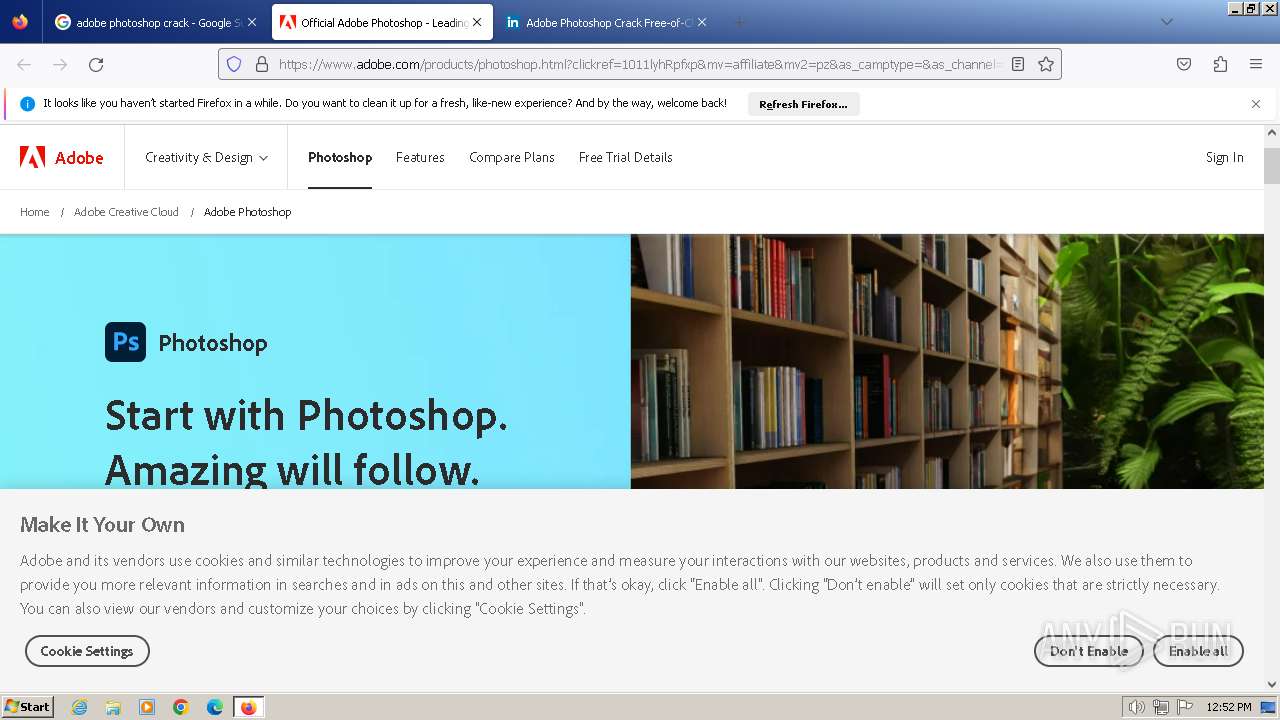Image resolution: width=1280 pixels, height=720 pixels.
Task: Open a new tab with the plus button
Action: [x=739, y=22]
